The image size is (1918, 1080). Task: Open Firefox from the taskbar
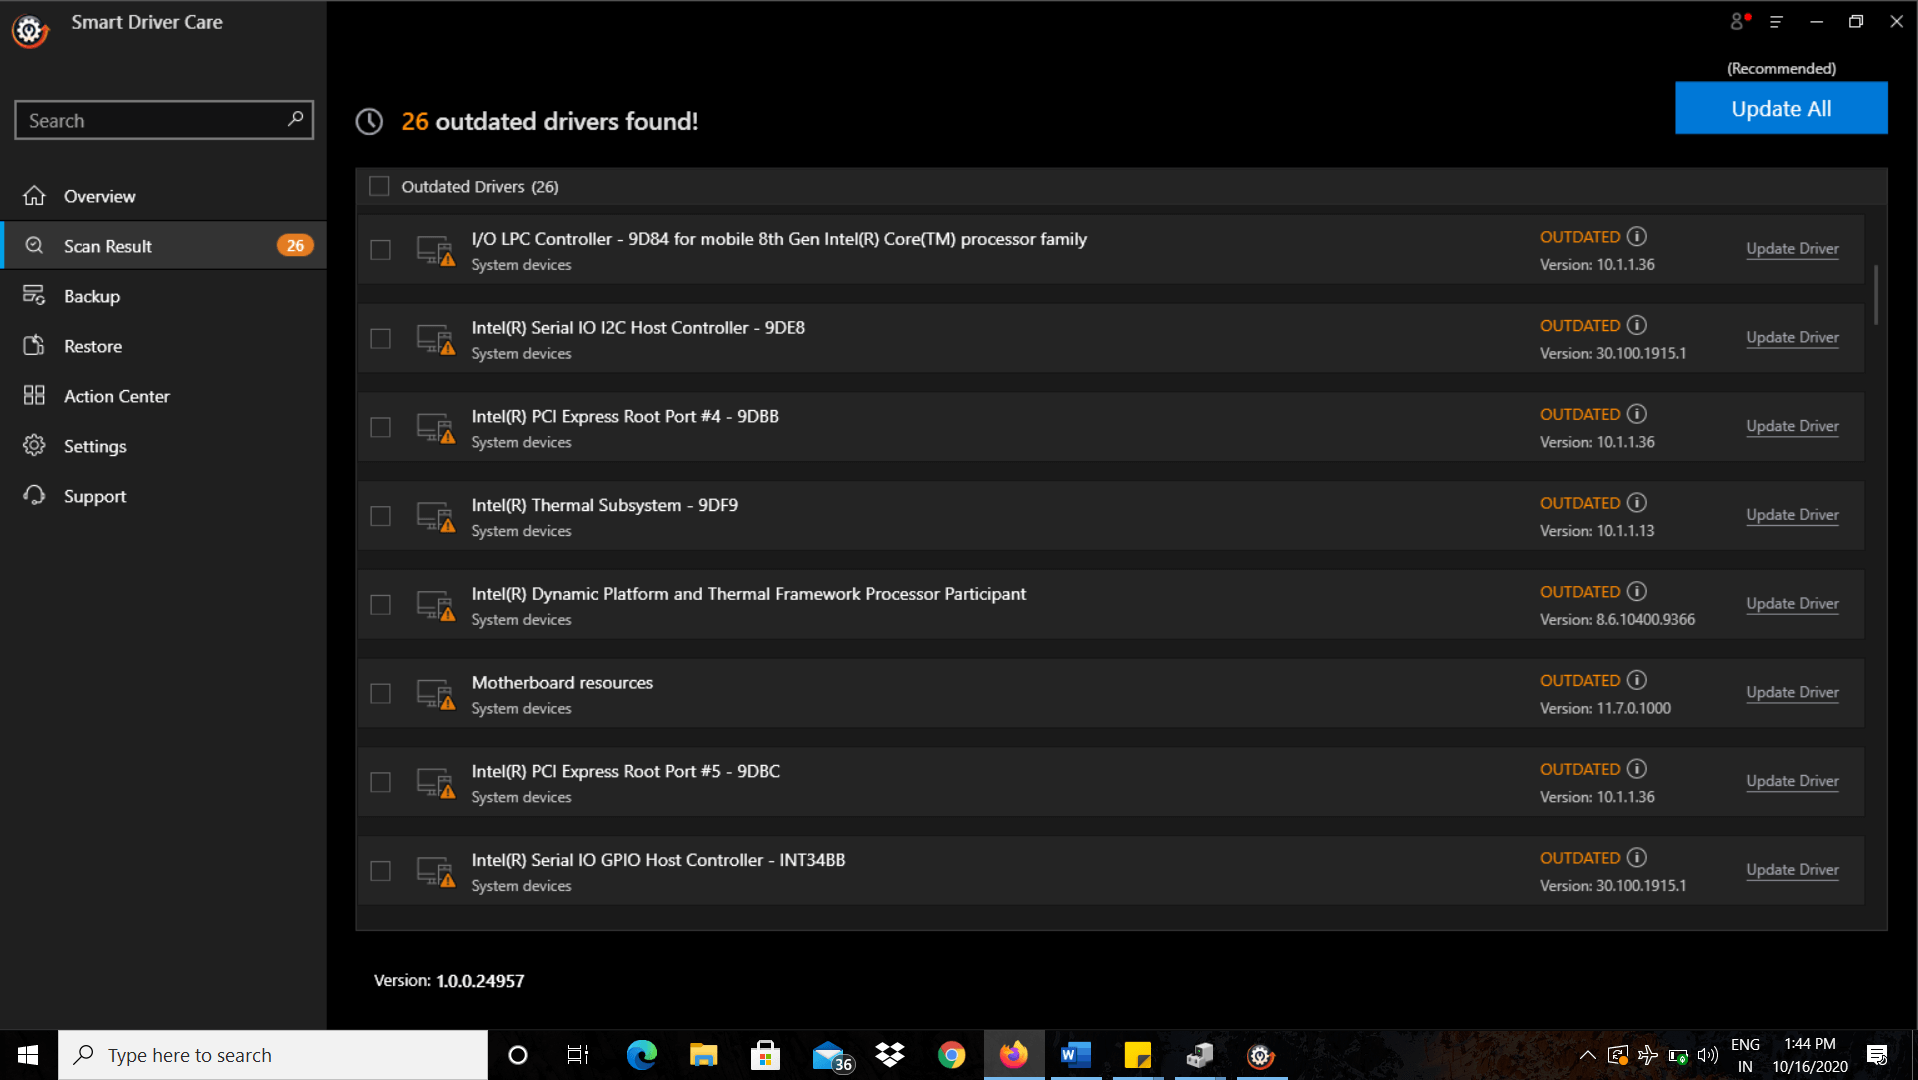pyautogui.click(x=1013, y=1055)
